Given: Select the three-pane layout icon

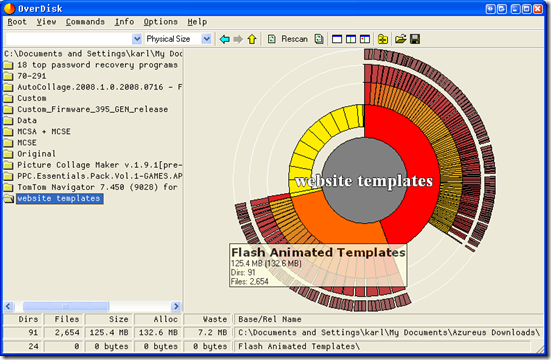Looking at the screenshot, I should click(x=365, y=39).
